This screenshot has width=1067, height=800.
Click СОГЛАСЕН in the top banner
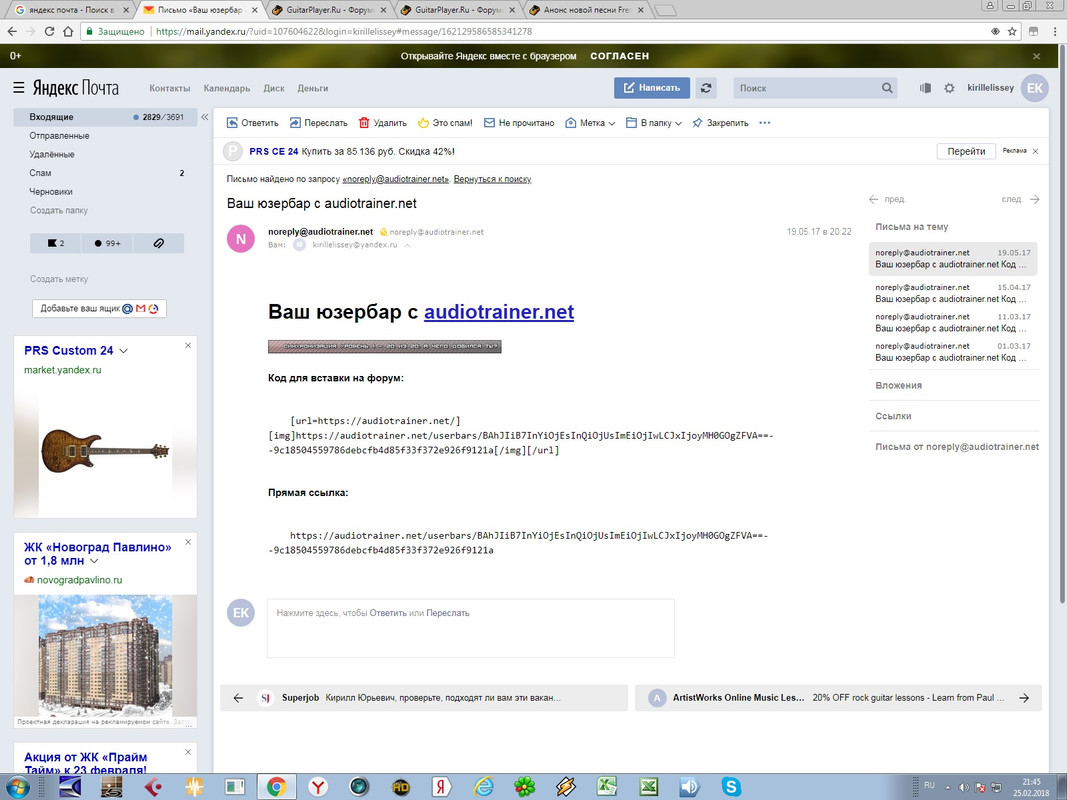619,56
